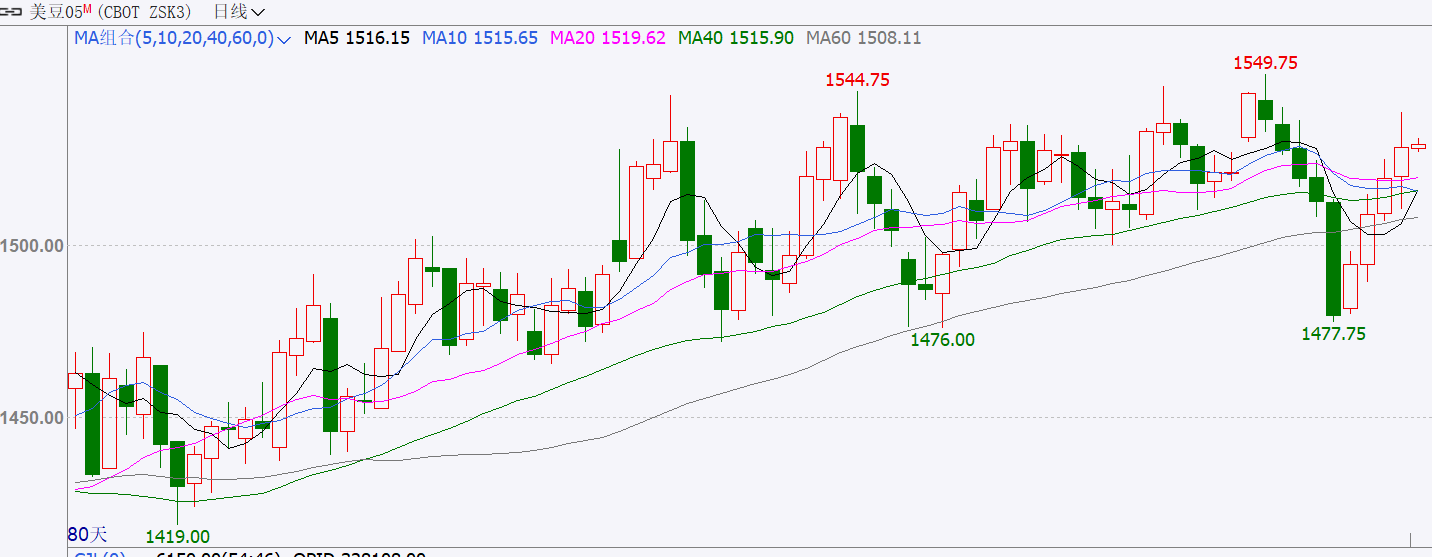Viewport: 1432px width, 557px height.
Task: Expand the MA组合(5,10,20,40,60,0) indicator dropdown
Action: [182, 38]
